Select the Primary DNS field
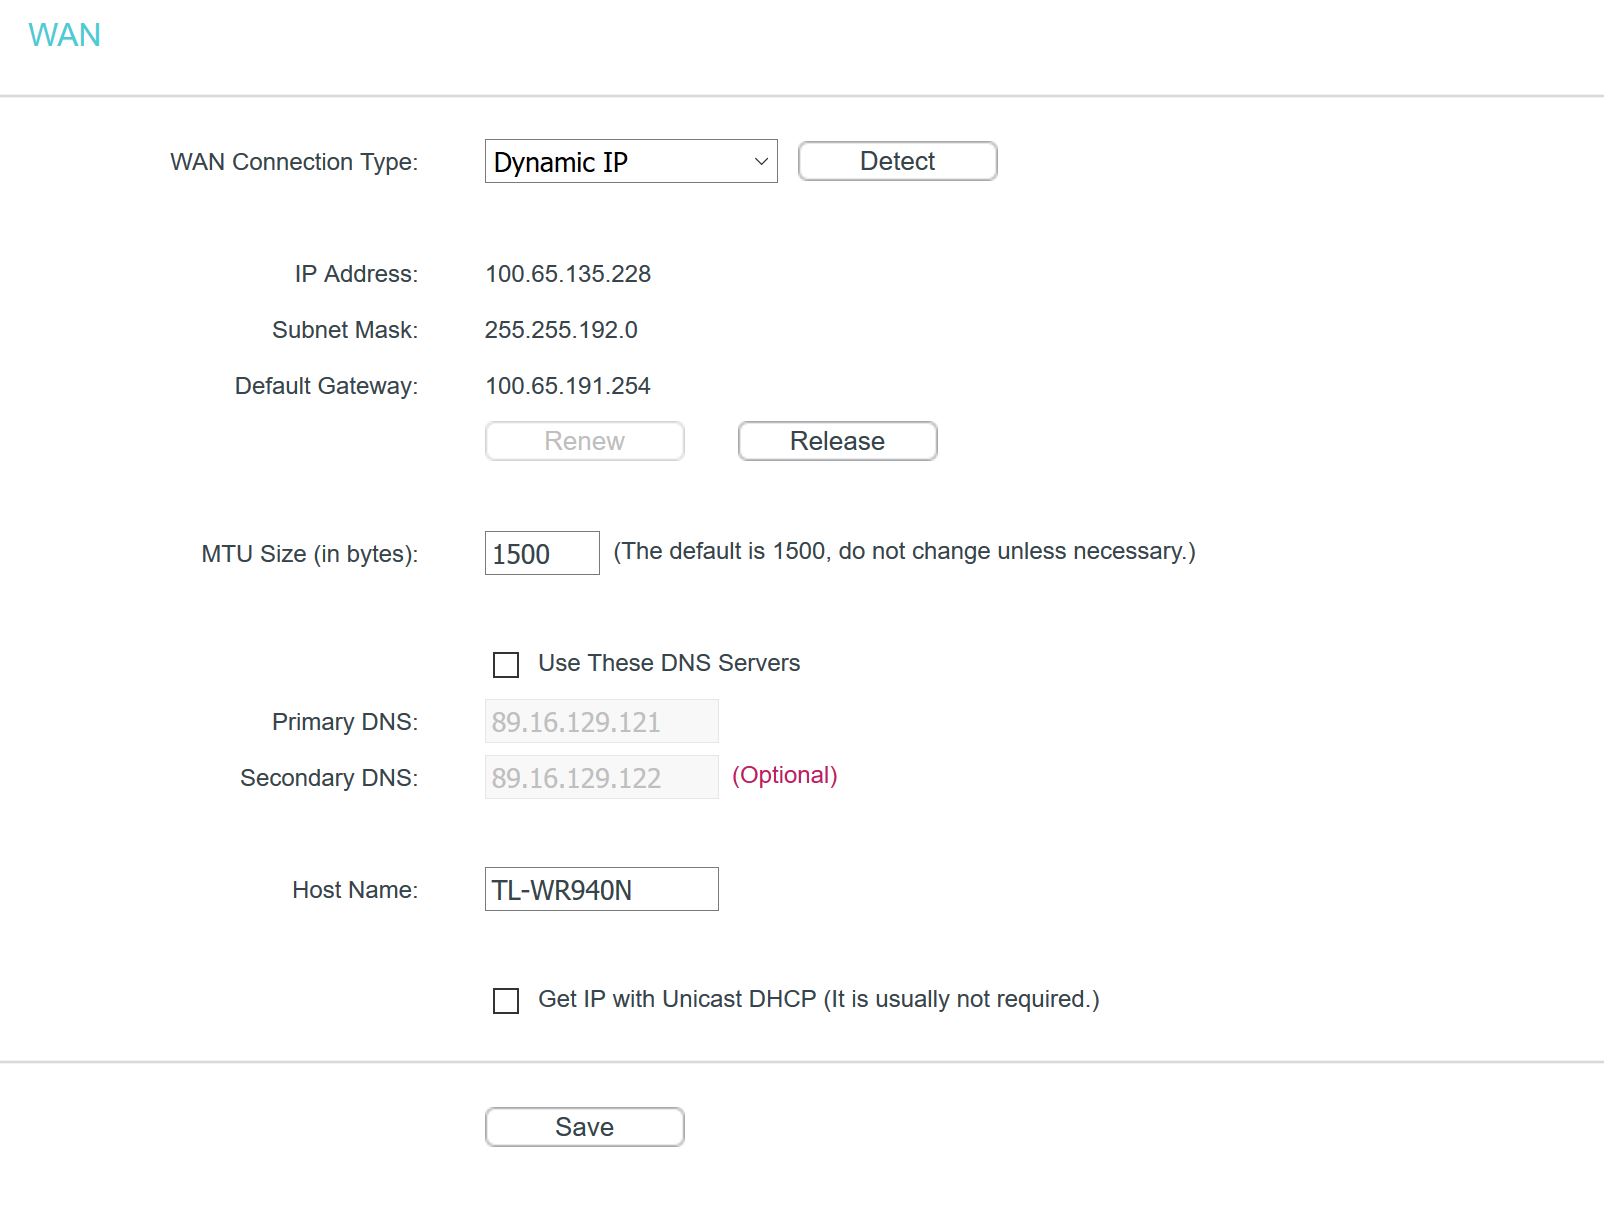 pos(601,722)
